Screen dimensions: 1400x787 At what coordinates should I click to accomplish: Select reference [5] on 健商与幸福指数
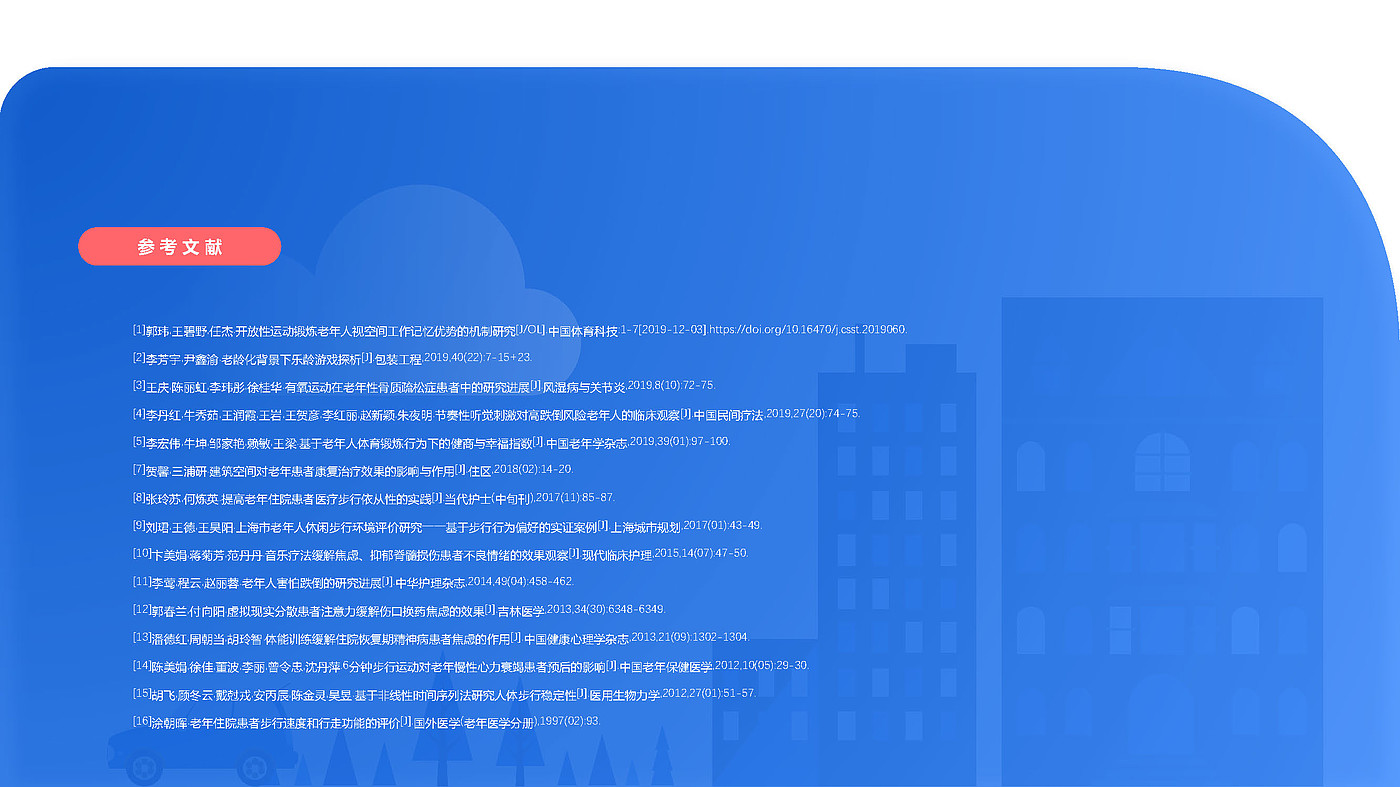click(431, 442)
